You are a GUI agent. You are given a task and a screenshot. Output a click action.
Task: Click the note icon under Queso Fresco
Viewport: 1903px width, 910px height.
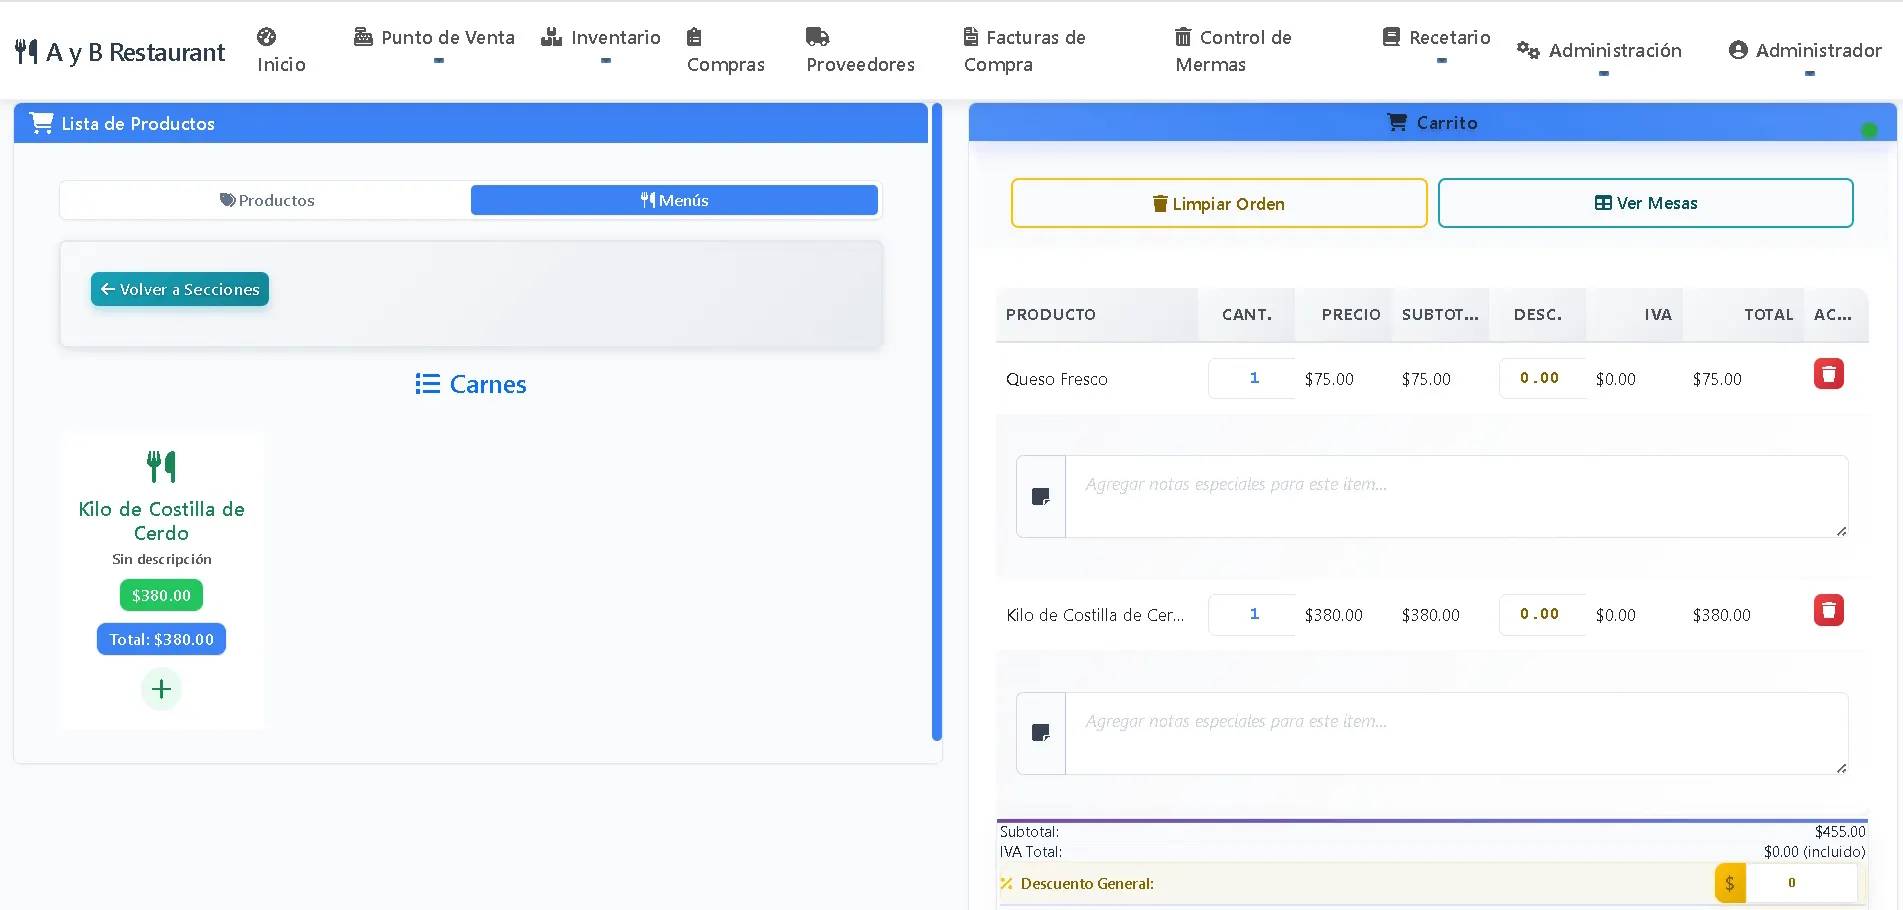pos(1041,497)
